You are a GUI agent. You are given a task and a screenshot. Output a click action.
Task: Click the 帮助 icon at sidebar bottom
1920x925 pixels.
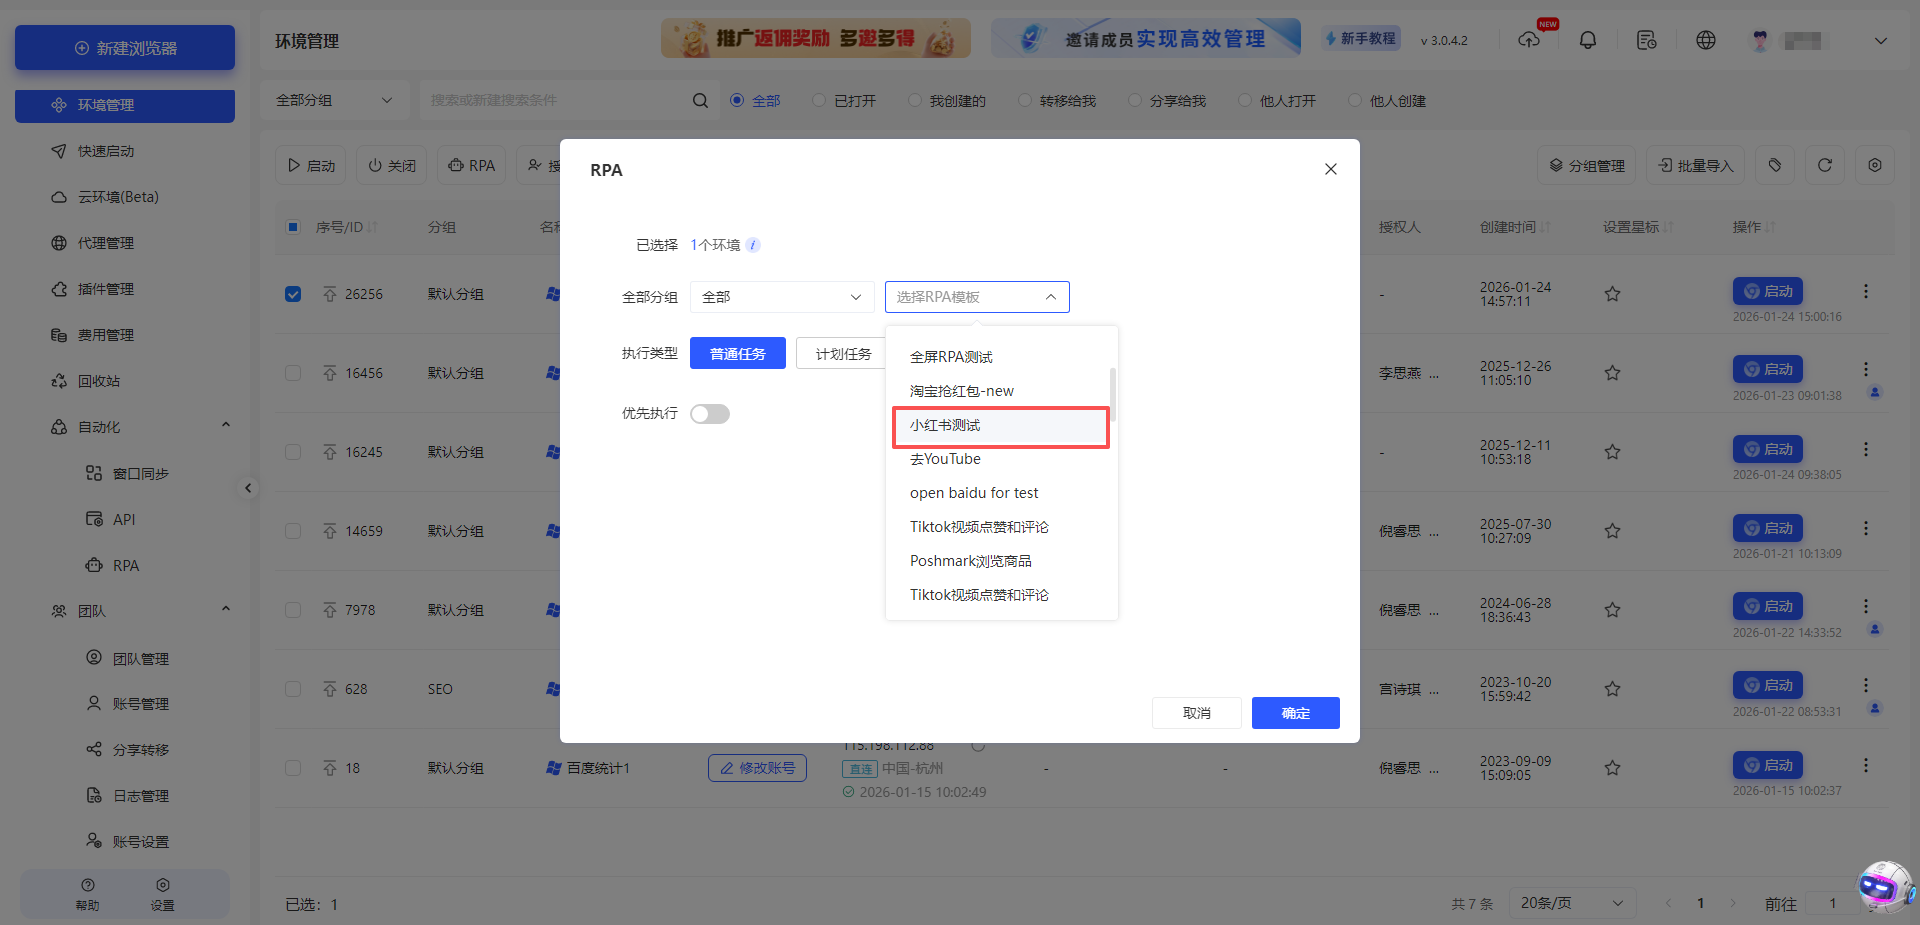tap(87, 893)
